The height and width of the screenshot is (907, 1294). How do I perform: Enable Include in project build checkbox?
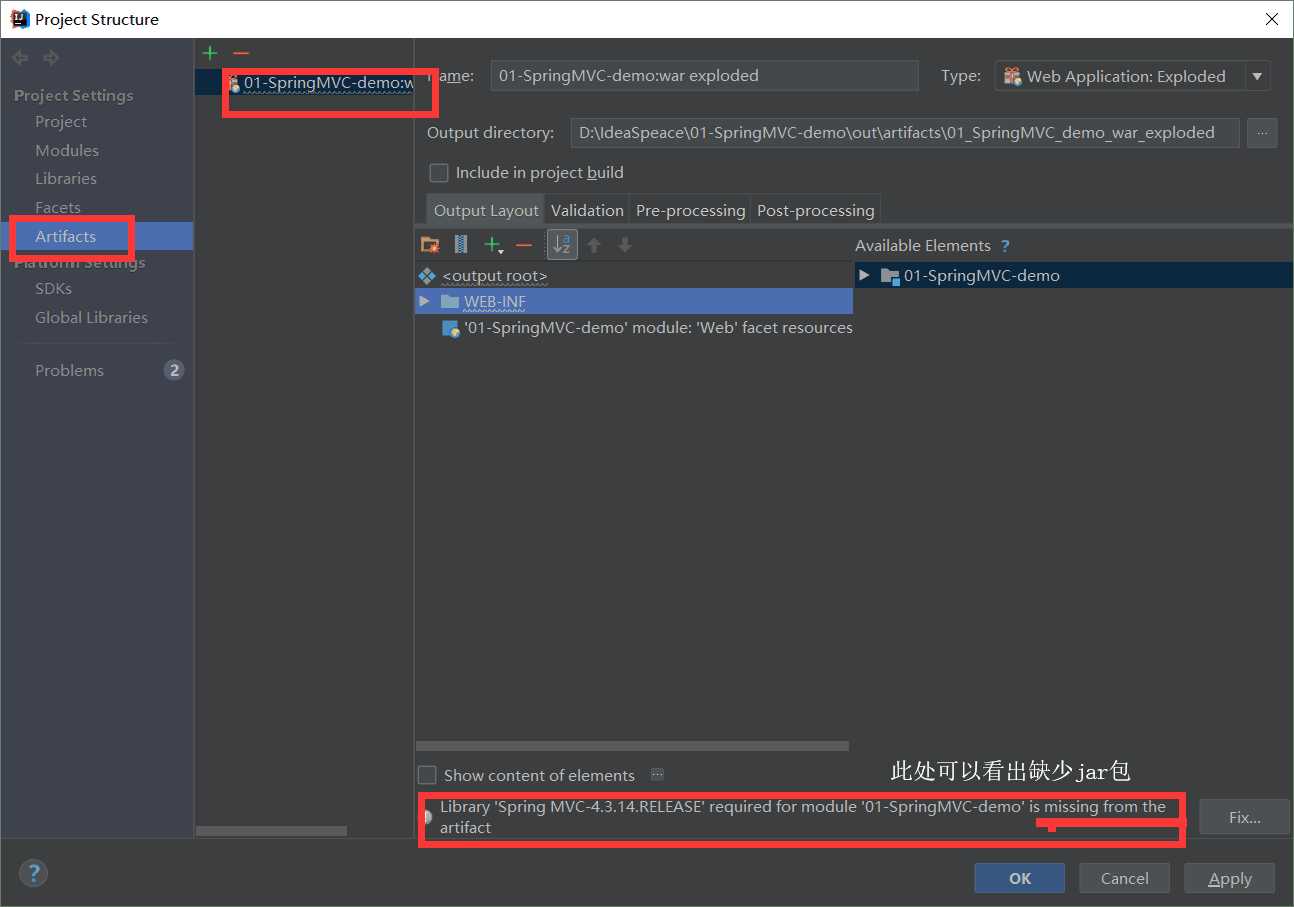[x=438, y=172]
